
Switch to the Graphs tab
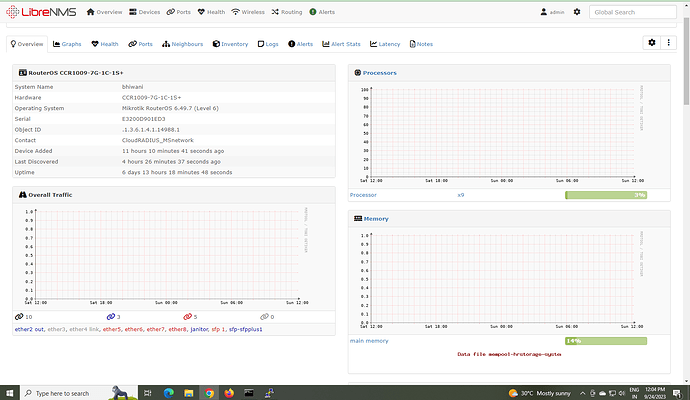[67, 44]
